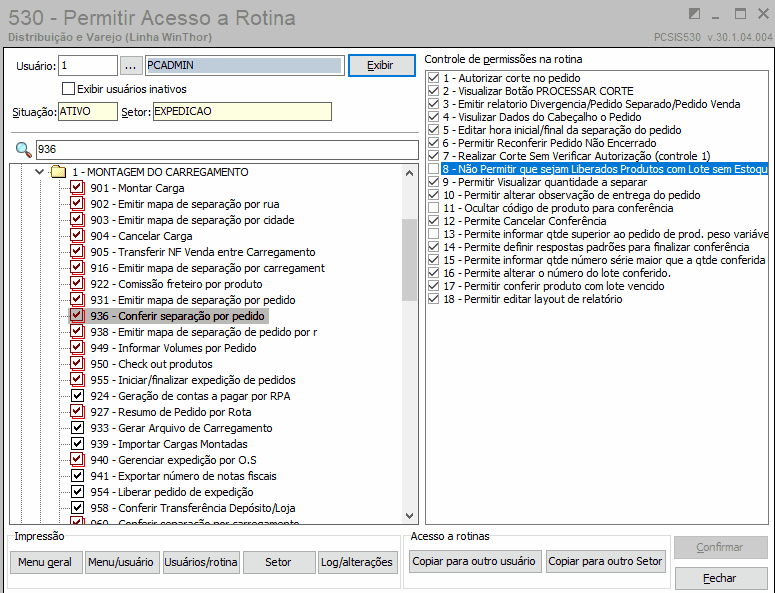Select permission 16 alterar número do lote

click(x=557, y=273)
